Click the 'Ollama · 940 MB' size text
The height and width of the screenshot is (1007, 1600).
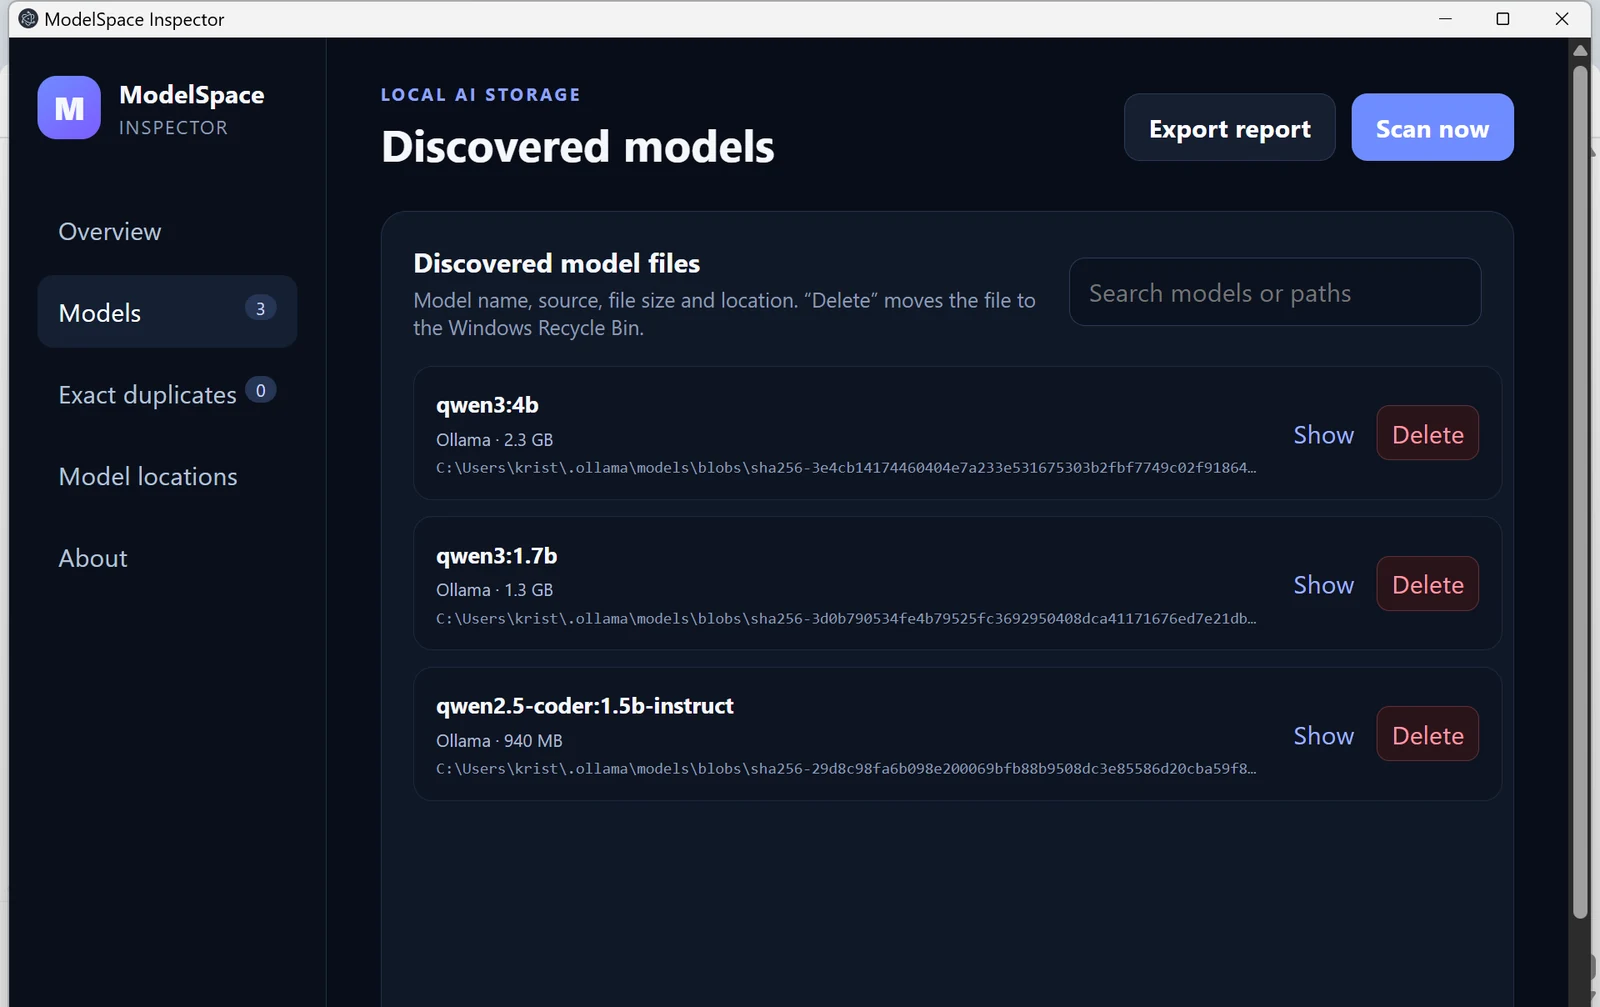pos(499,741)
